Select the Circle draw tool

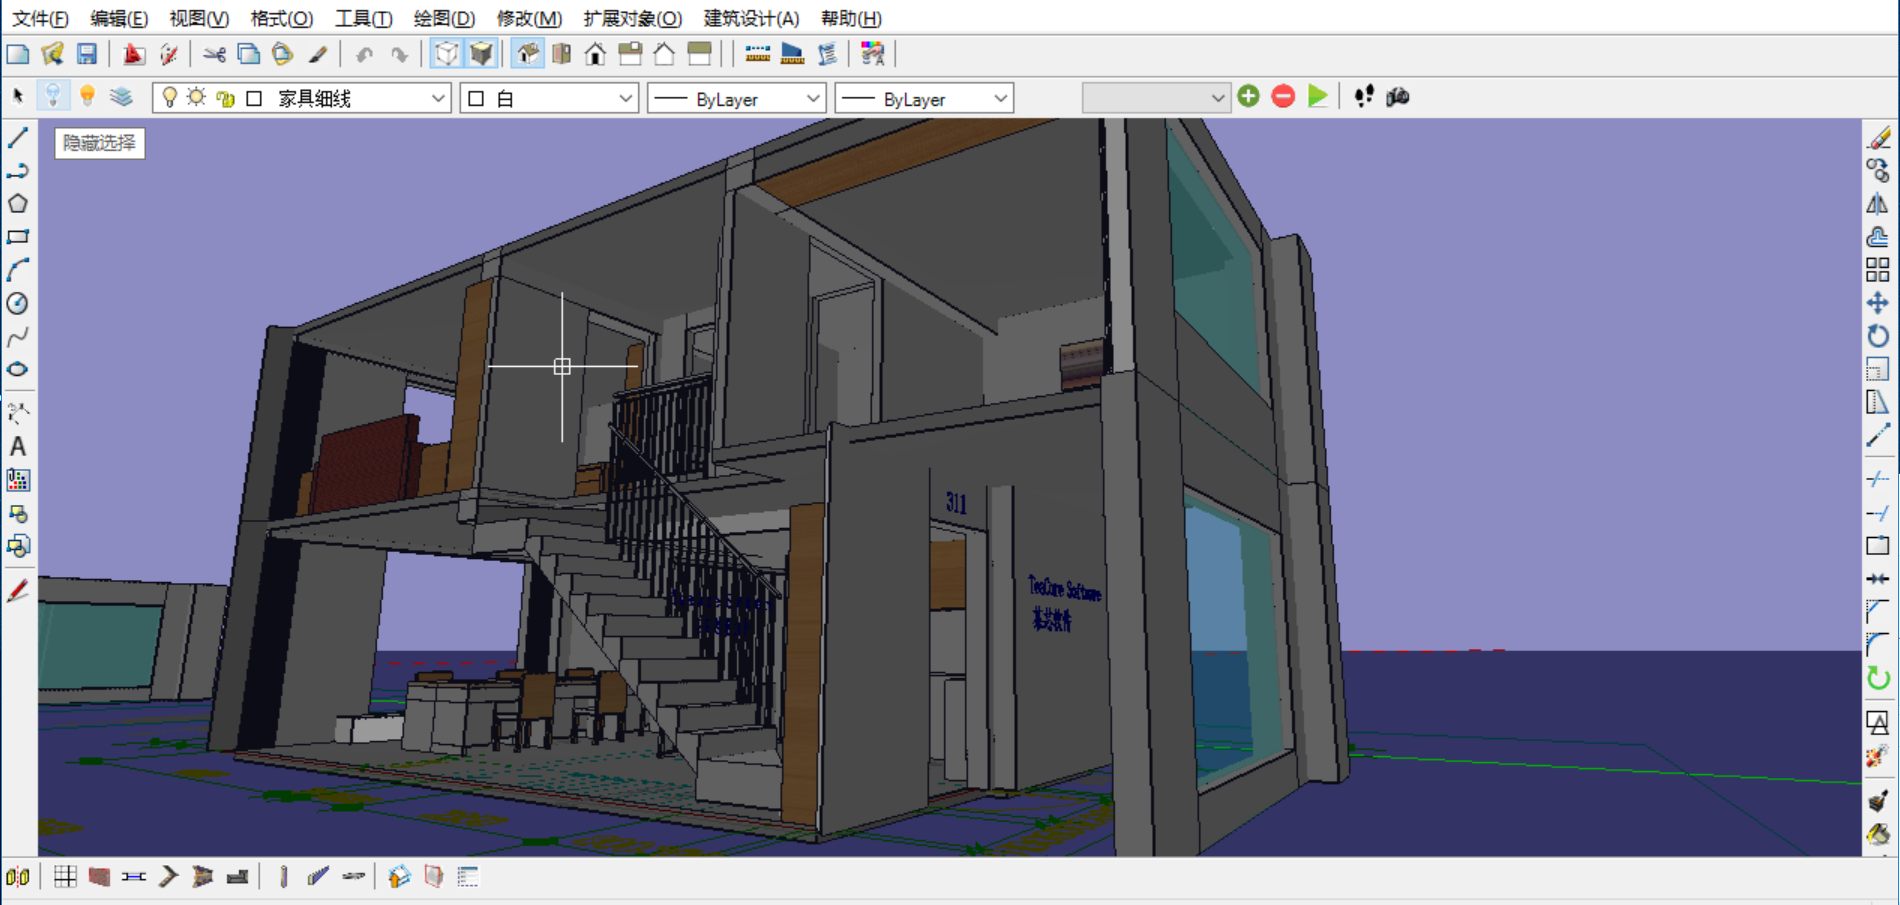pyautogui.click(x=18, y=303)
